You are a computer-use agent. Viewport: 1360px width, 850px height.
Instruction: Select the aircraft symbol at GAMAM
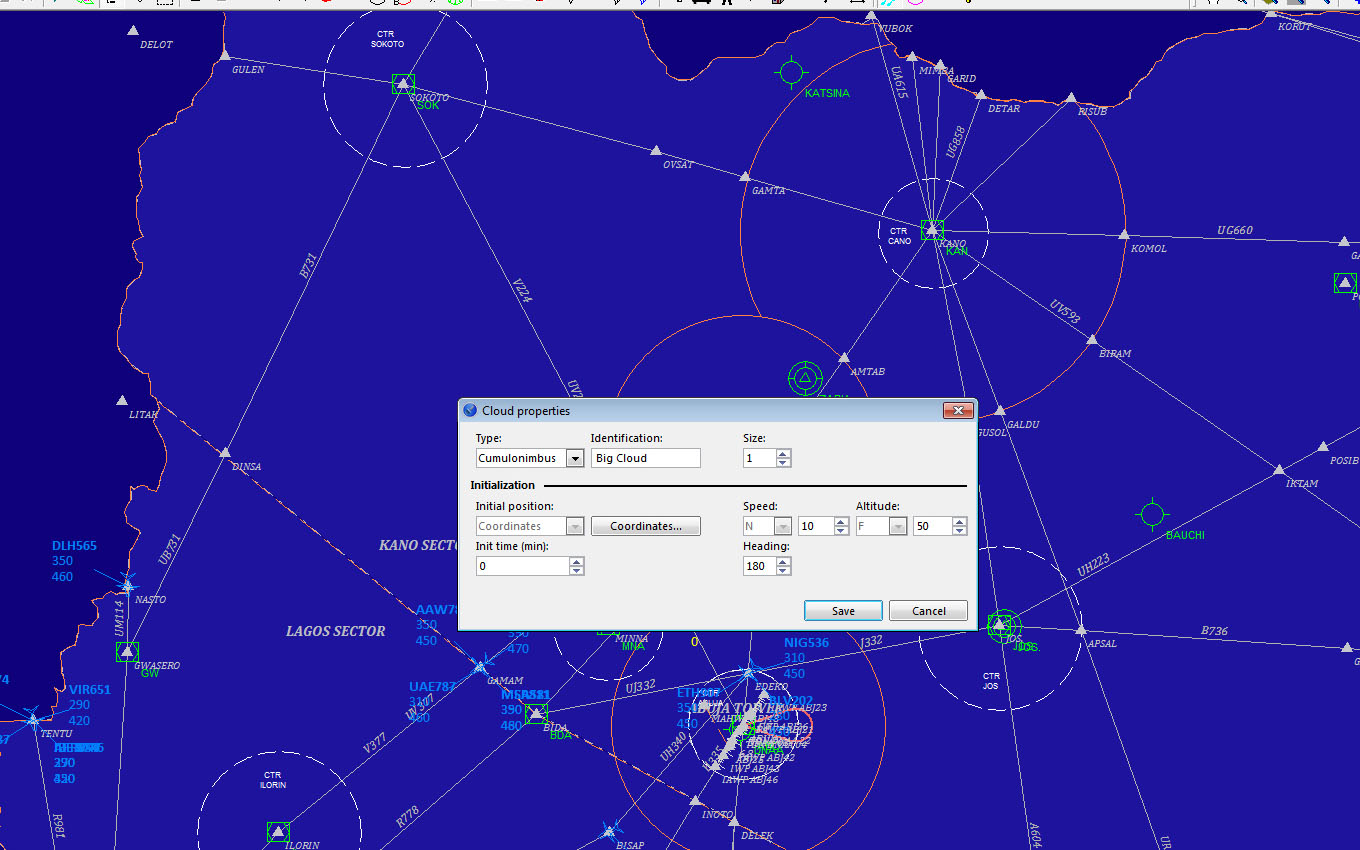click(x=479, y=667)
